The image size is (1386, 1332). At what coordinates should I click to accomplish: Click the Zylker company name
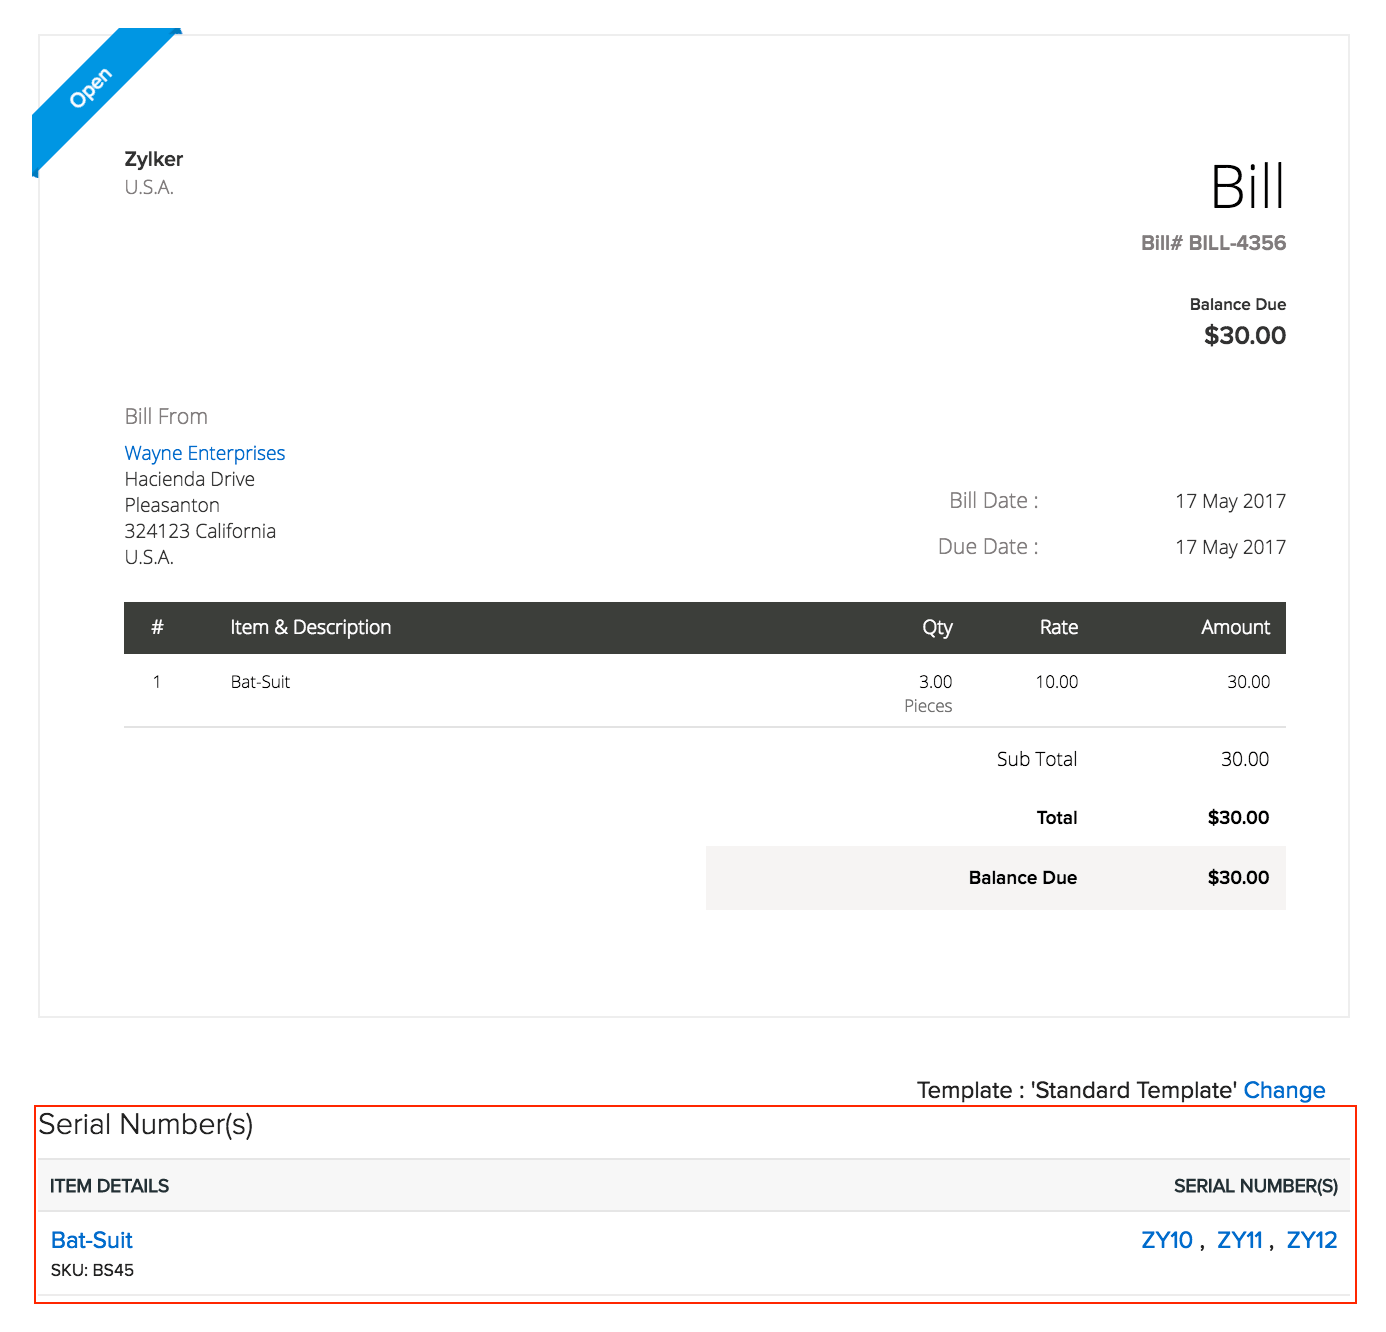point(154,159)
